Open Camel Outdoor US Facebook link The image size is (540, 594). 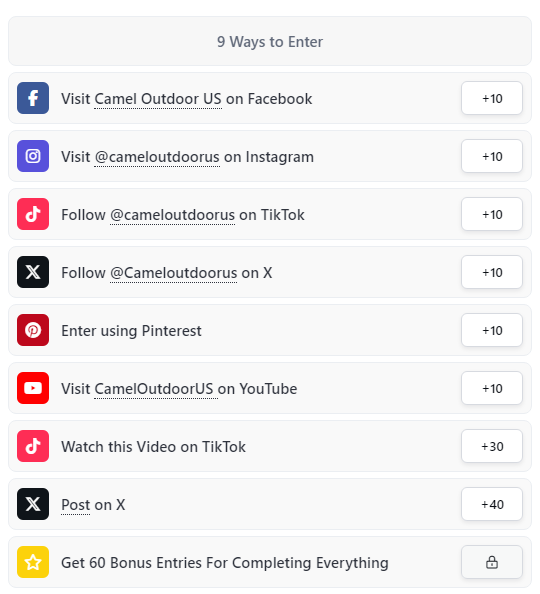(x=158, y=99)
